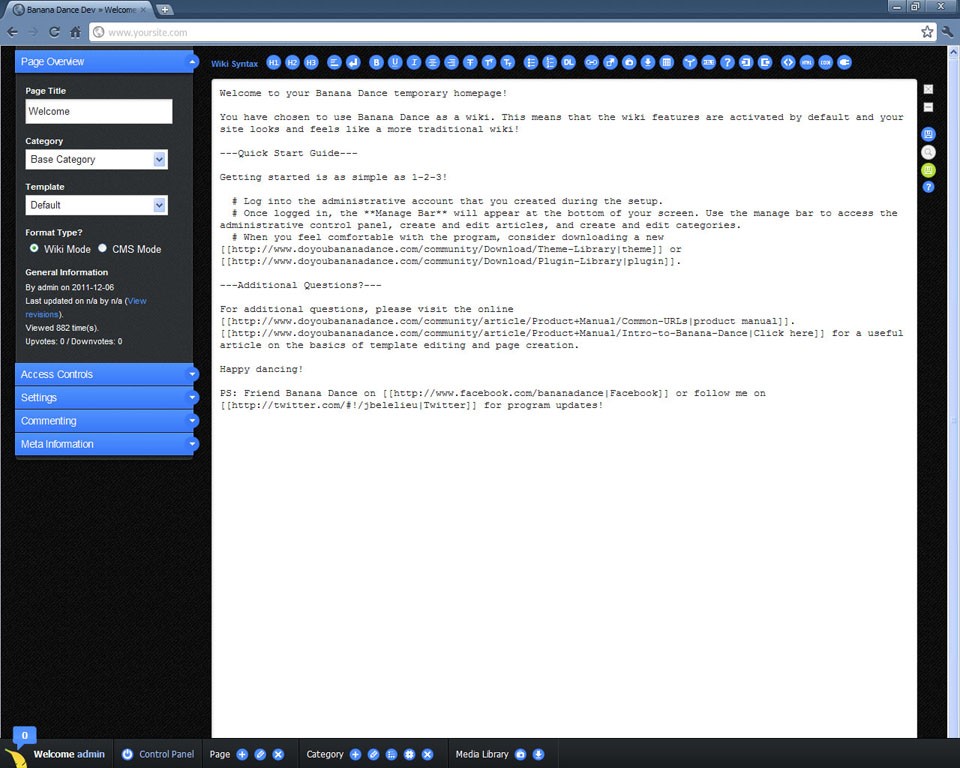Click the Wiki Syntax label link

[234, 64]
